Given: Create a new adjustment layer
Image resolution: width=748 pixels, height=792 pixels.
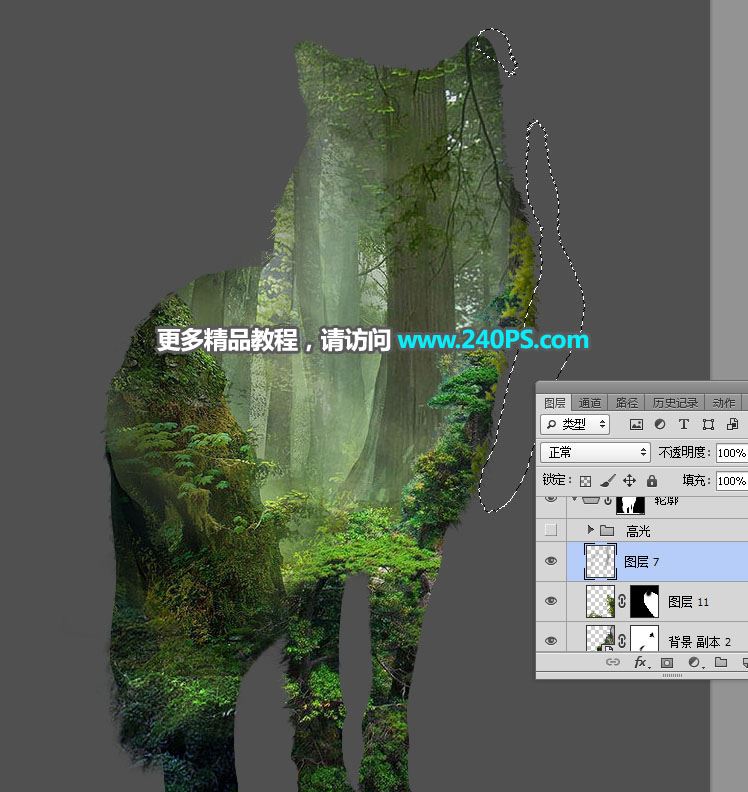Looking at the screenshot, I should pos(694,662).
